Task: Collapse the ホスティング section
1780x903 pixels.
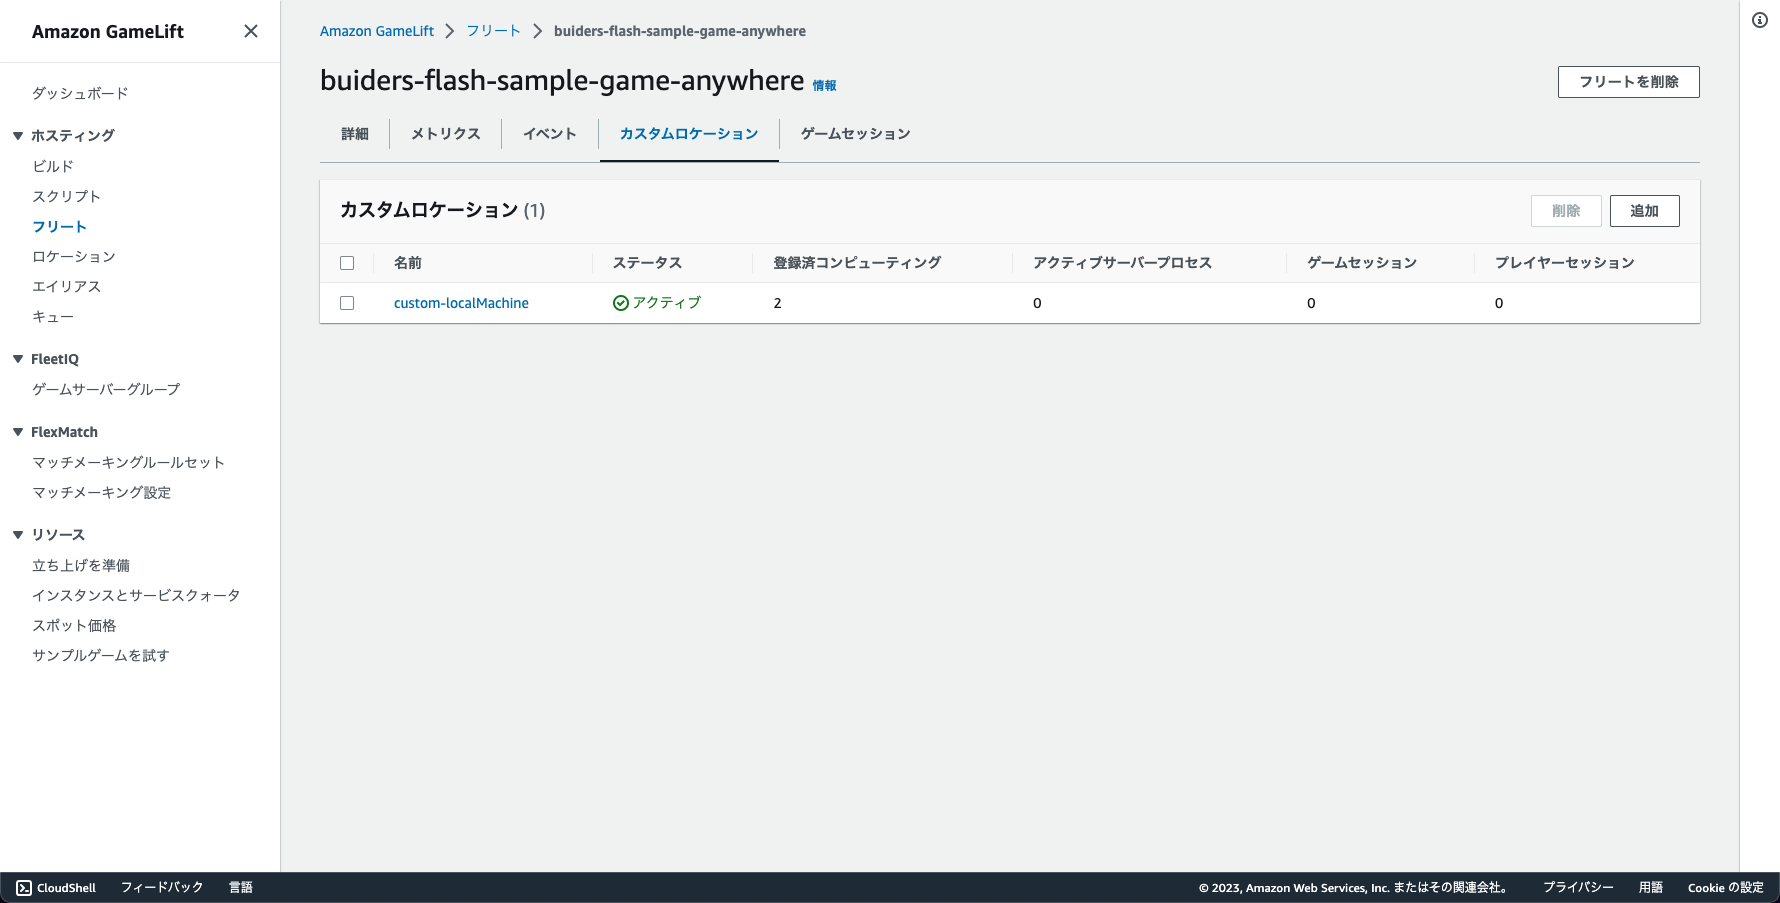Action: tap(18, 135)
